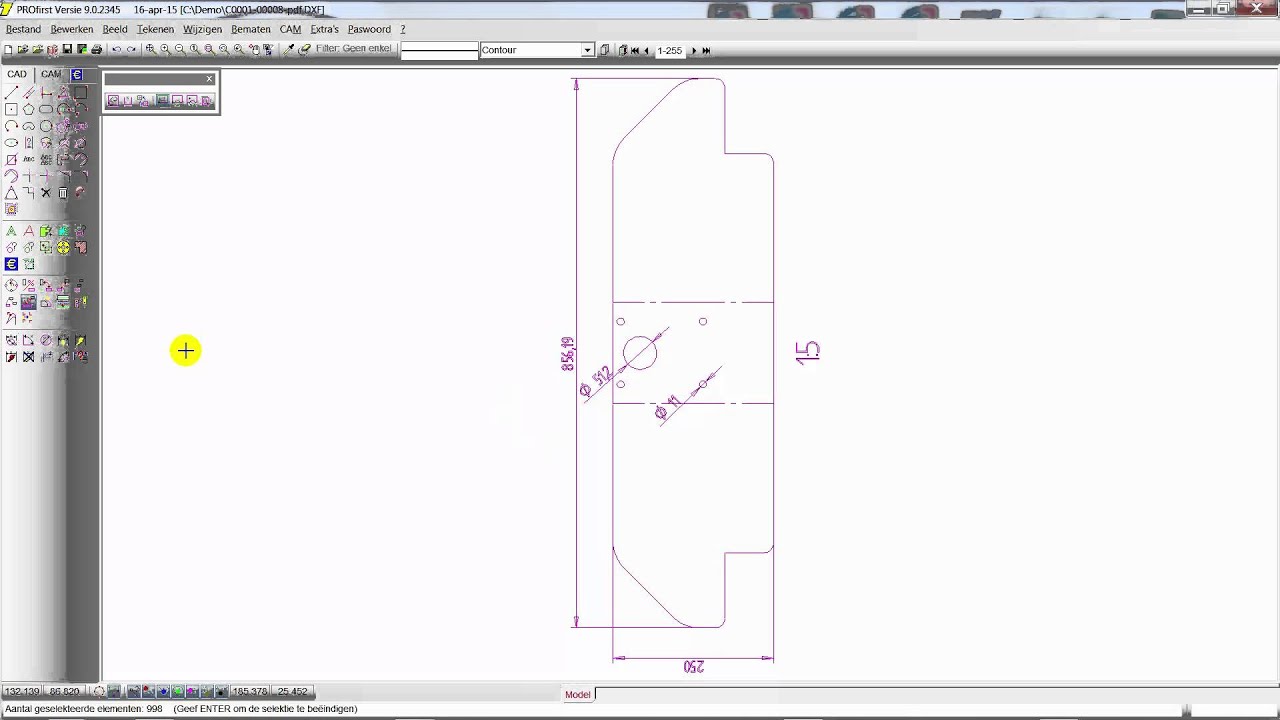Viewport: 1280px width, 720px height.
Task: Toggle the circular snap icon in status bar
Action: [98, 692]
